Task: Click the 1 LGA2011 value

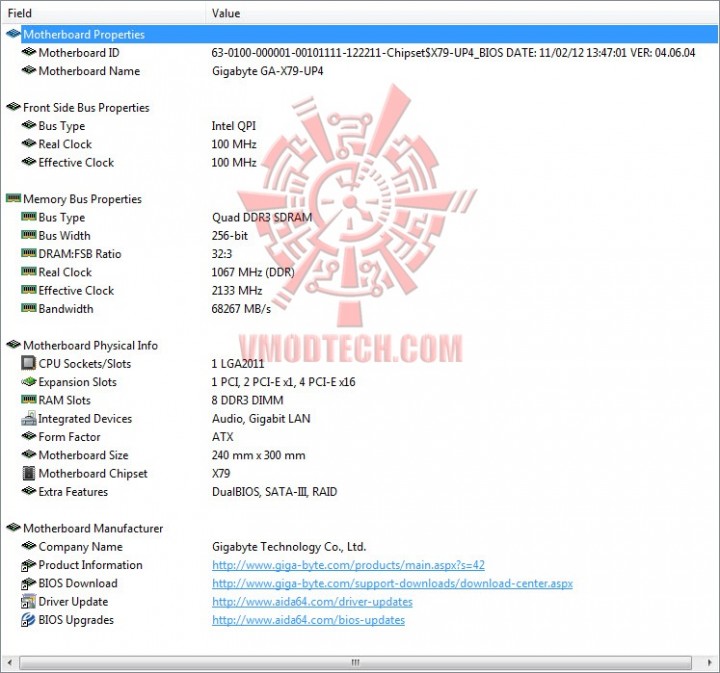Action: point(238,364)
